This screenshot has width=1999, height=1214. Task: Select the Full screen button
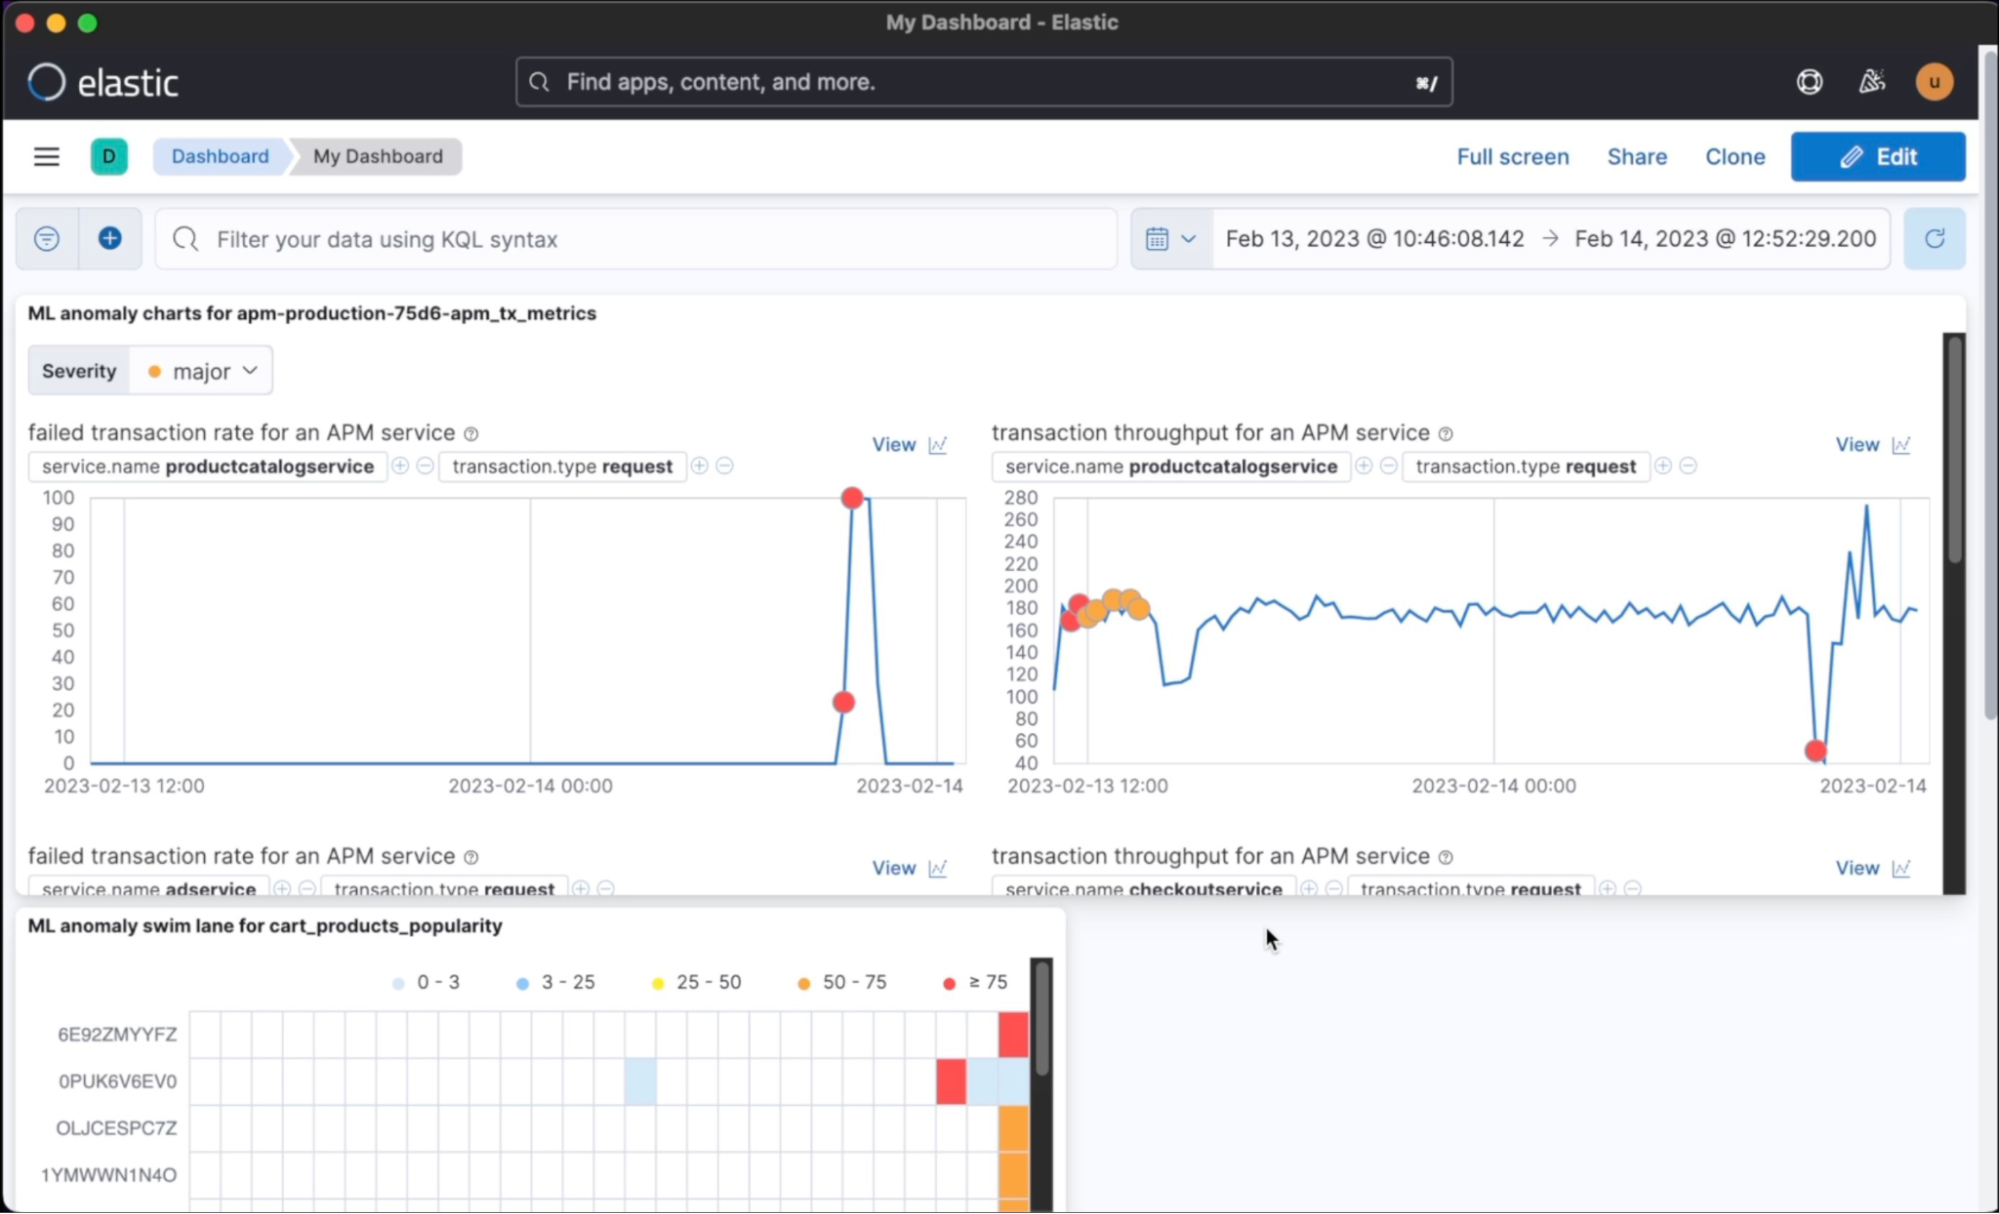pos(1512,156)
